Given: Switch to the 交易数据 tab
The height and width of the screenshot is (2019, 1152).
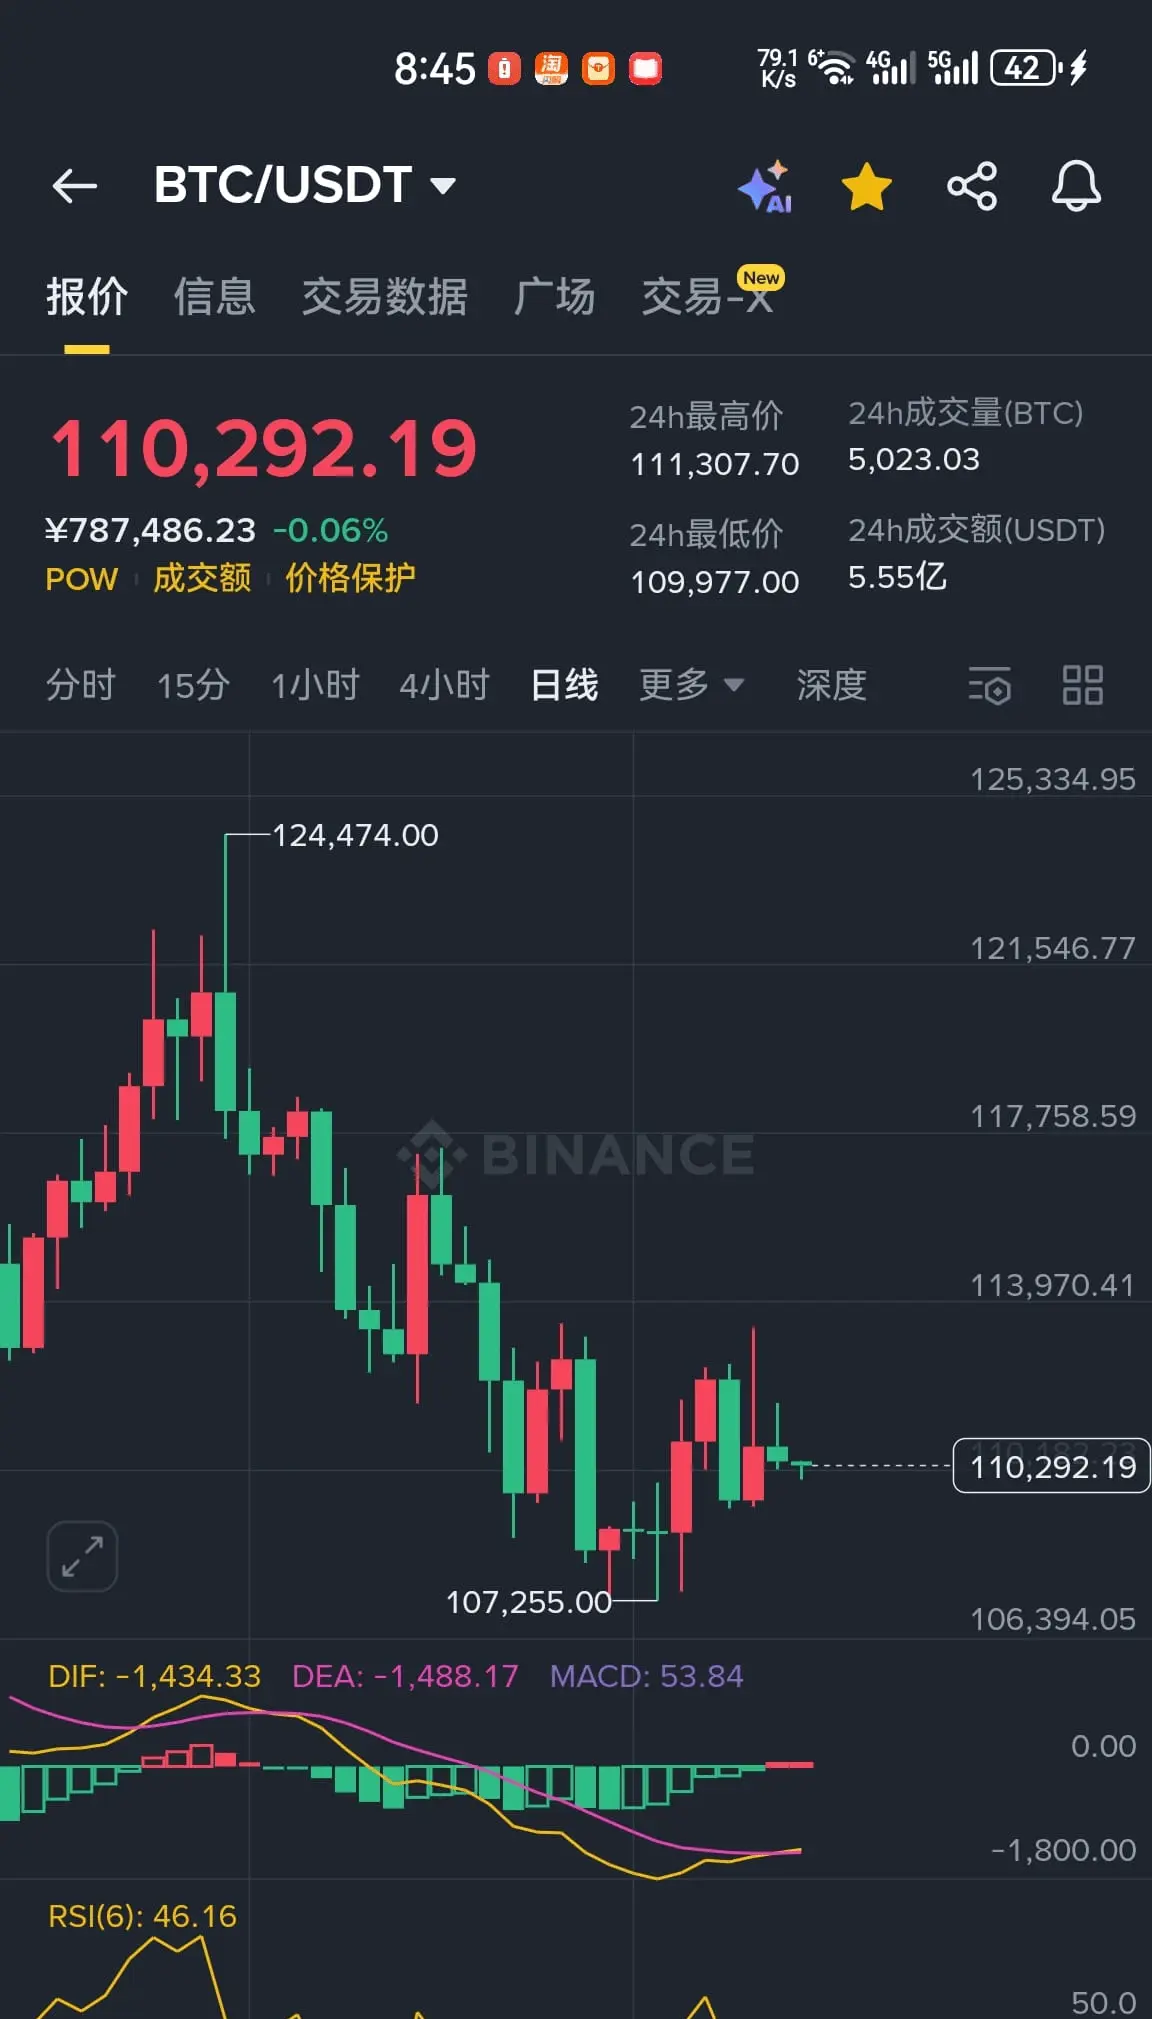Looking at the screenshot, I should (385, 297).
